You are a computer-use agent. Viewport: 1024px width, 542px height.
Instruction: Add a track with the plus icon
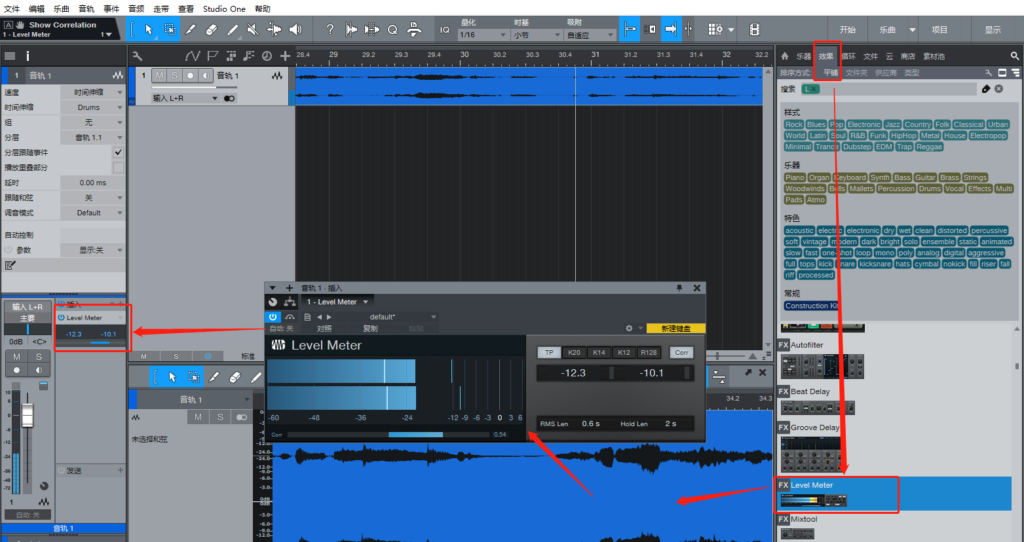tap(285, 56)
